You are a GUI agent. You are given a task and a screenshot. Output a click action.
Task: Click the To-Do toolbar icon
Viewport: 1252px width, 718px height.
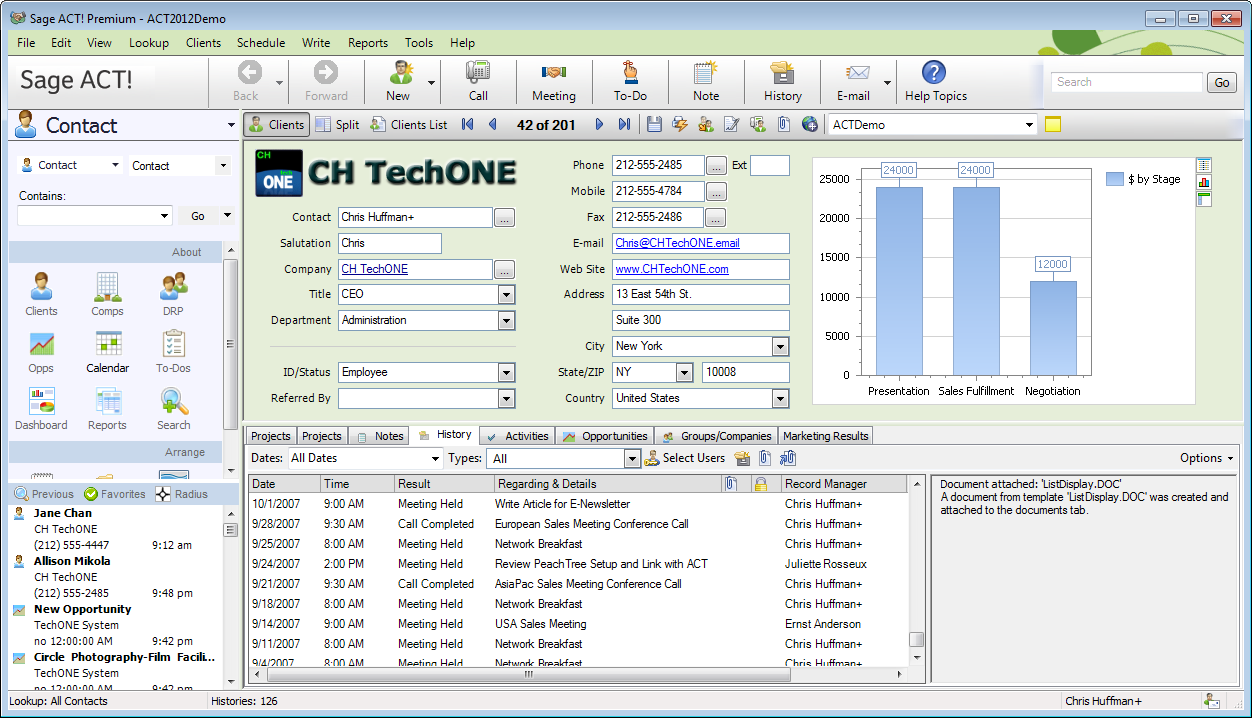click(x=630, y=81)
